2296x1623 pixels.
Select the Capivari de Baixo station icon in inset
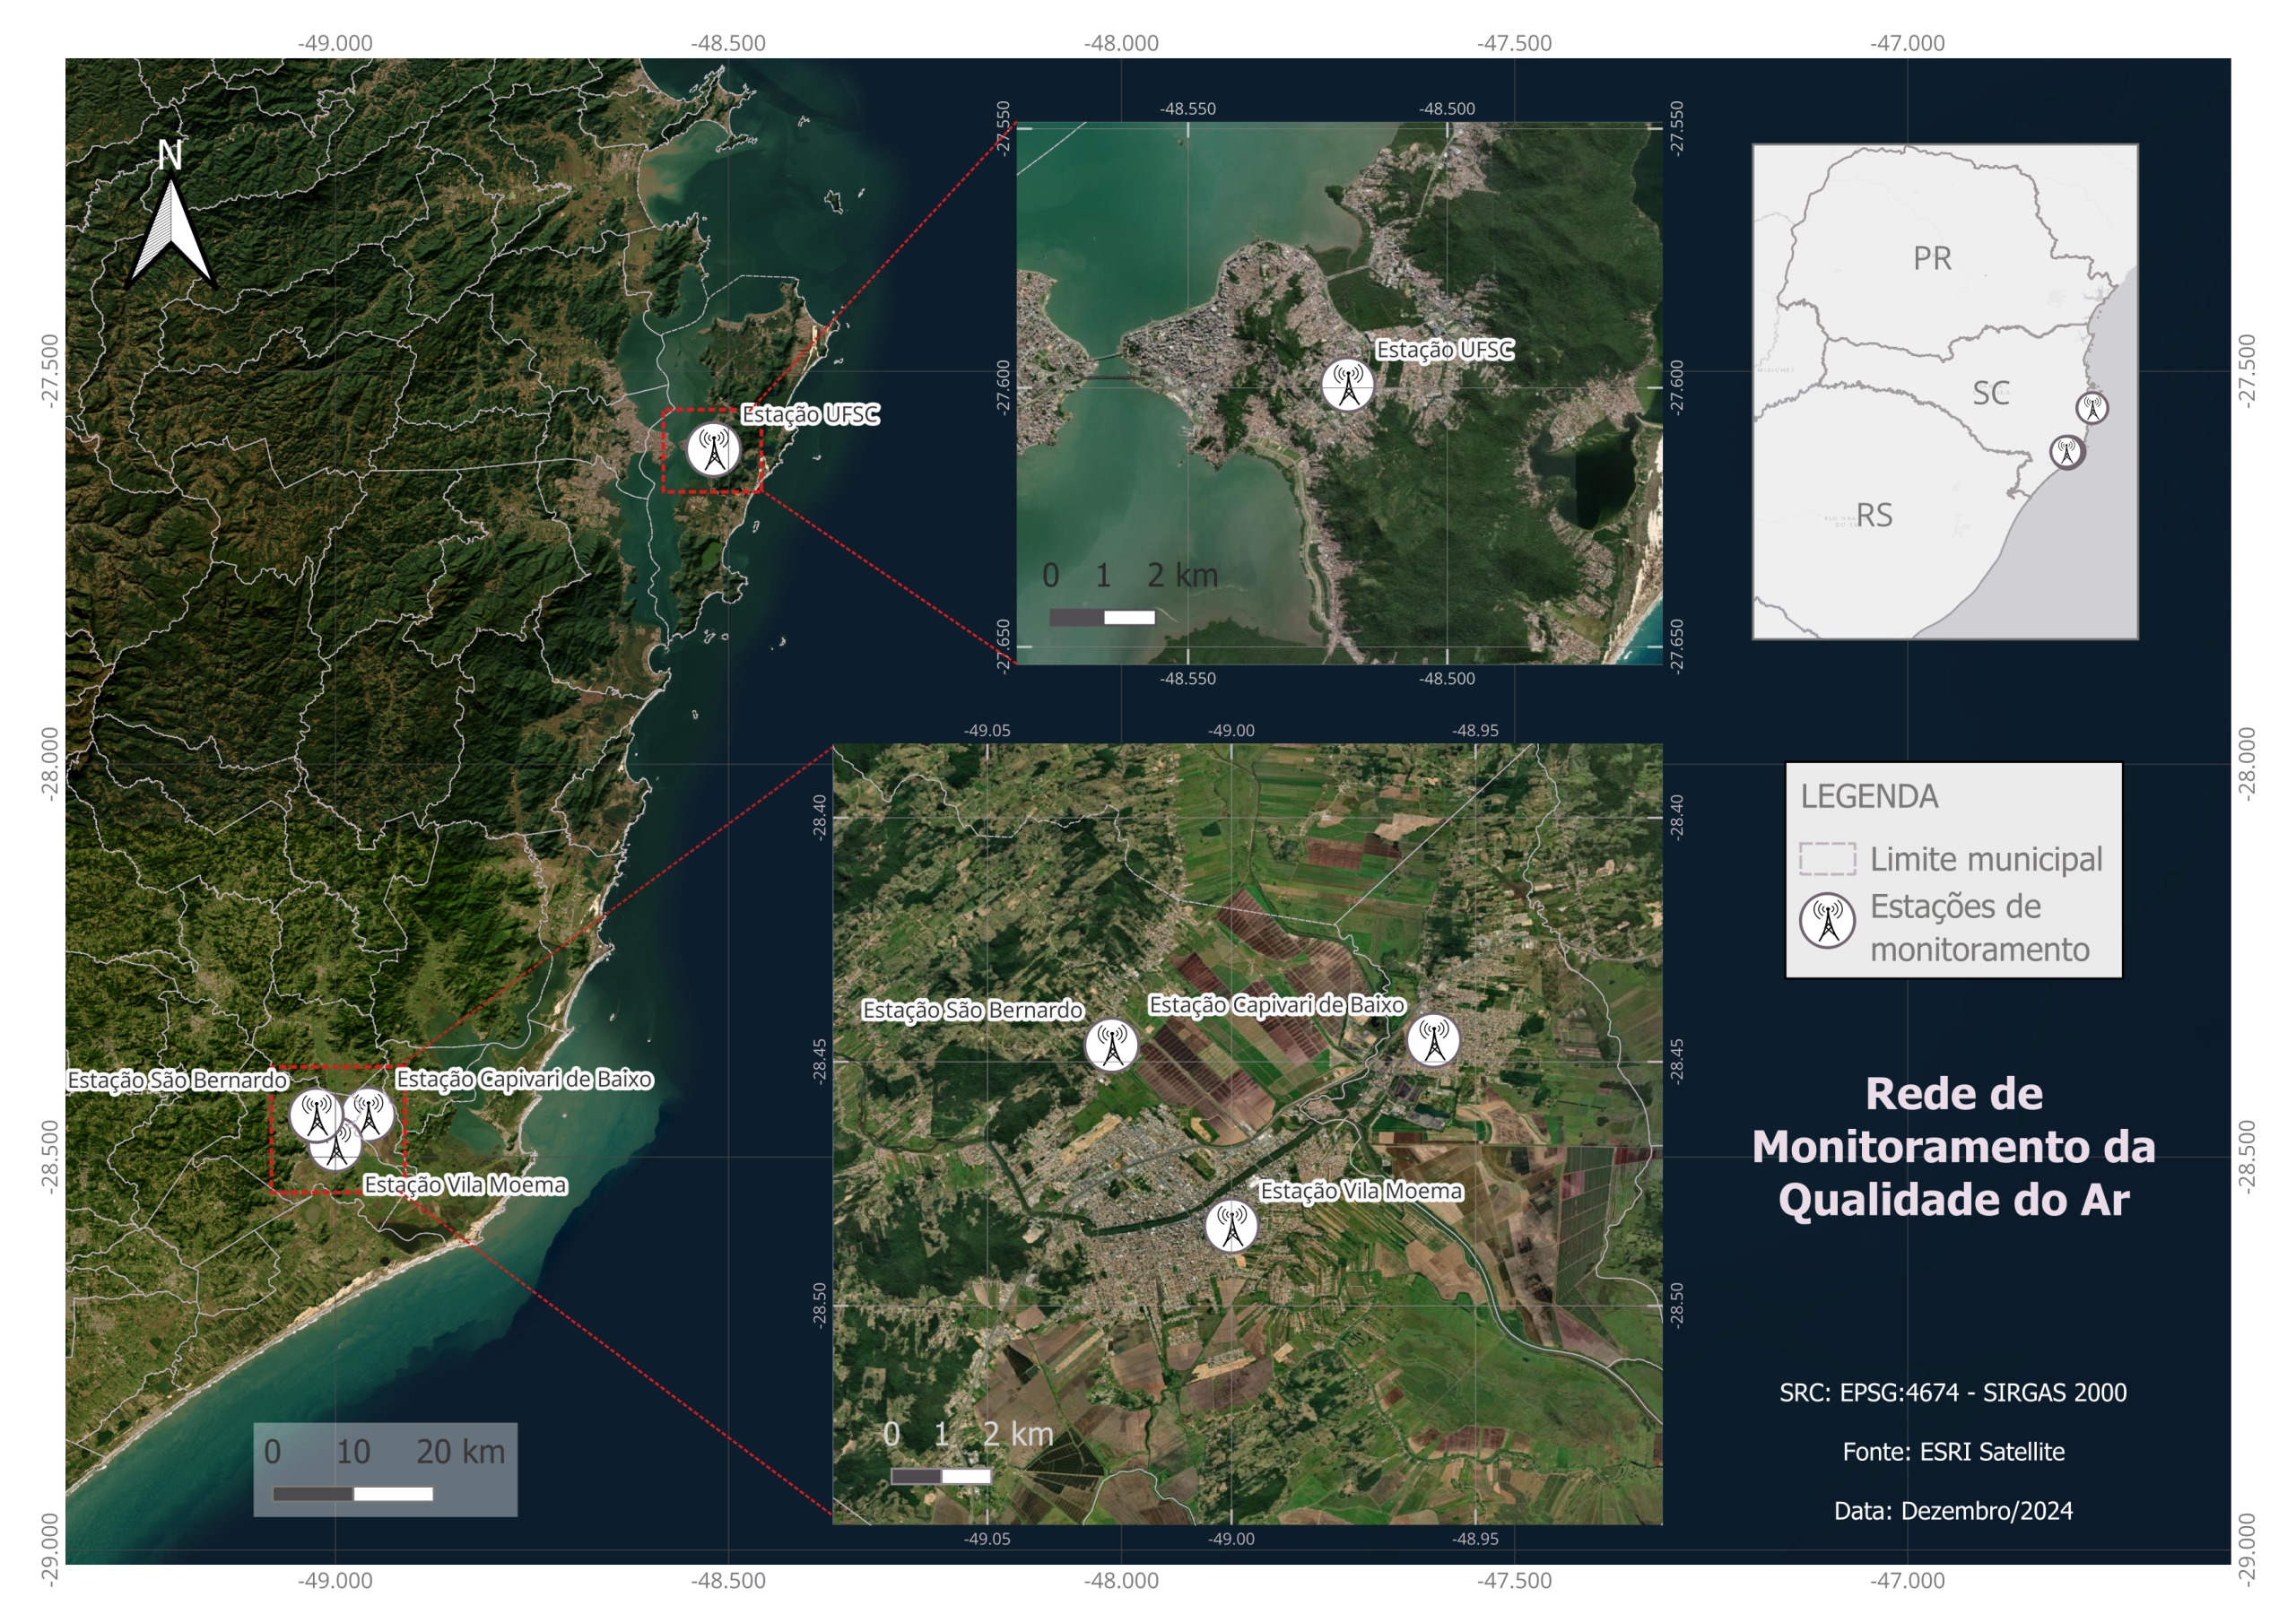(x=1433, y=1040)
